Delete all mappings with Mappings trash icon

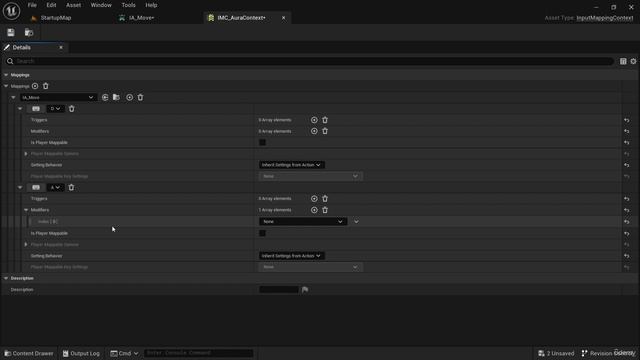(x=46, y=86)
